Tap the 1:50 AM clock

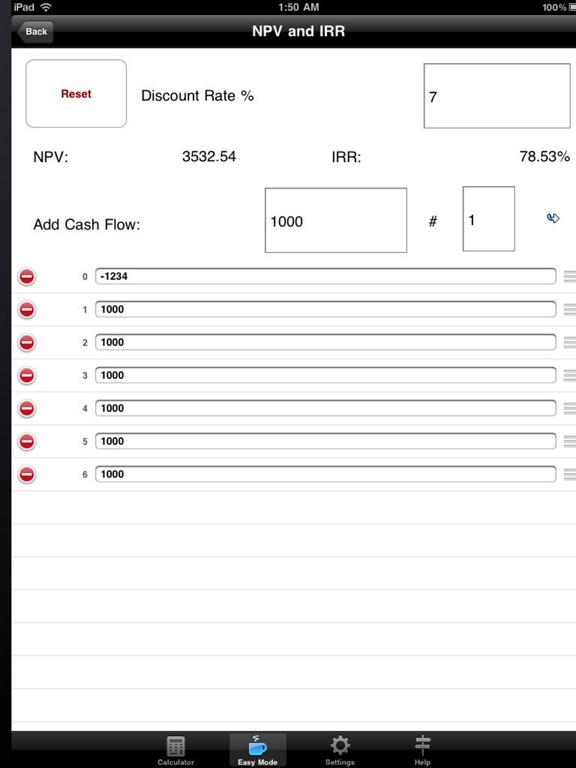click(299, 7)
